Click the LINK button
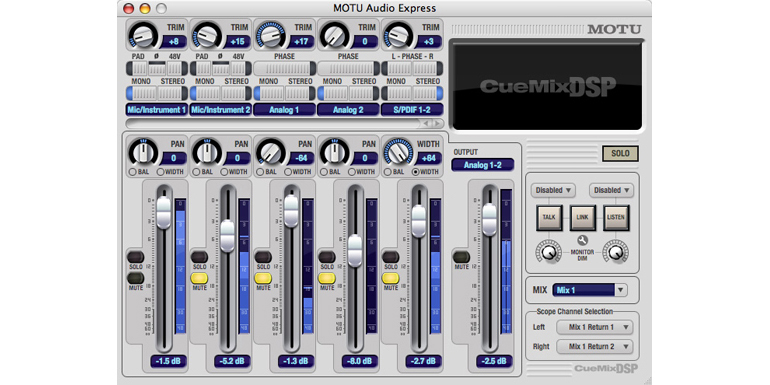The image size is (770, 385). point(582,218)
